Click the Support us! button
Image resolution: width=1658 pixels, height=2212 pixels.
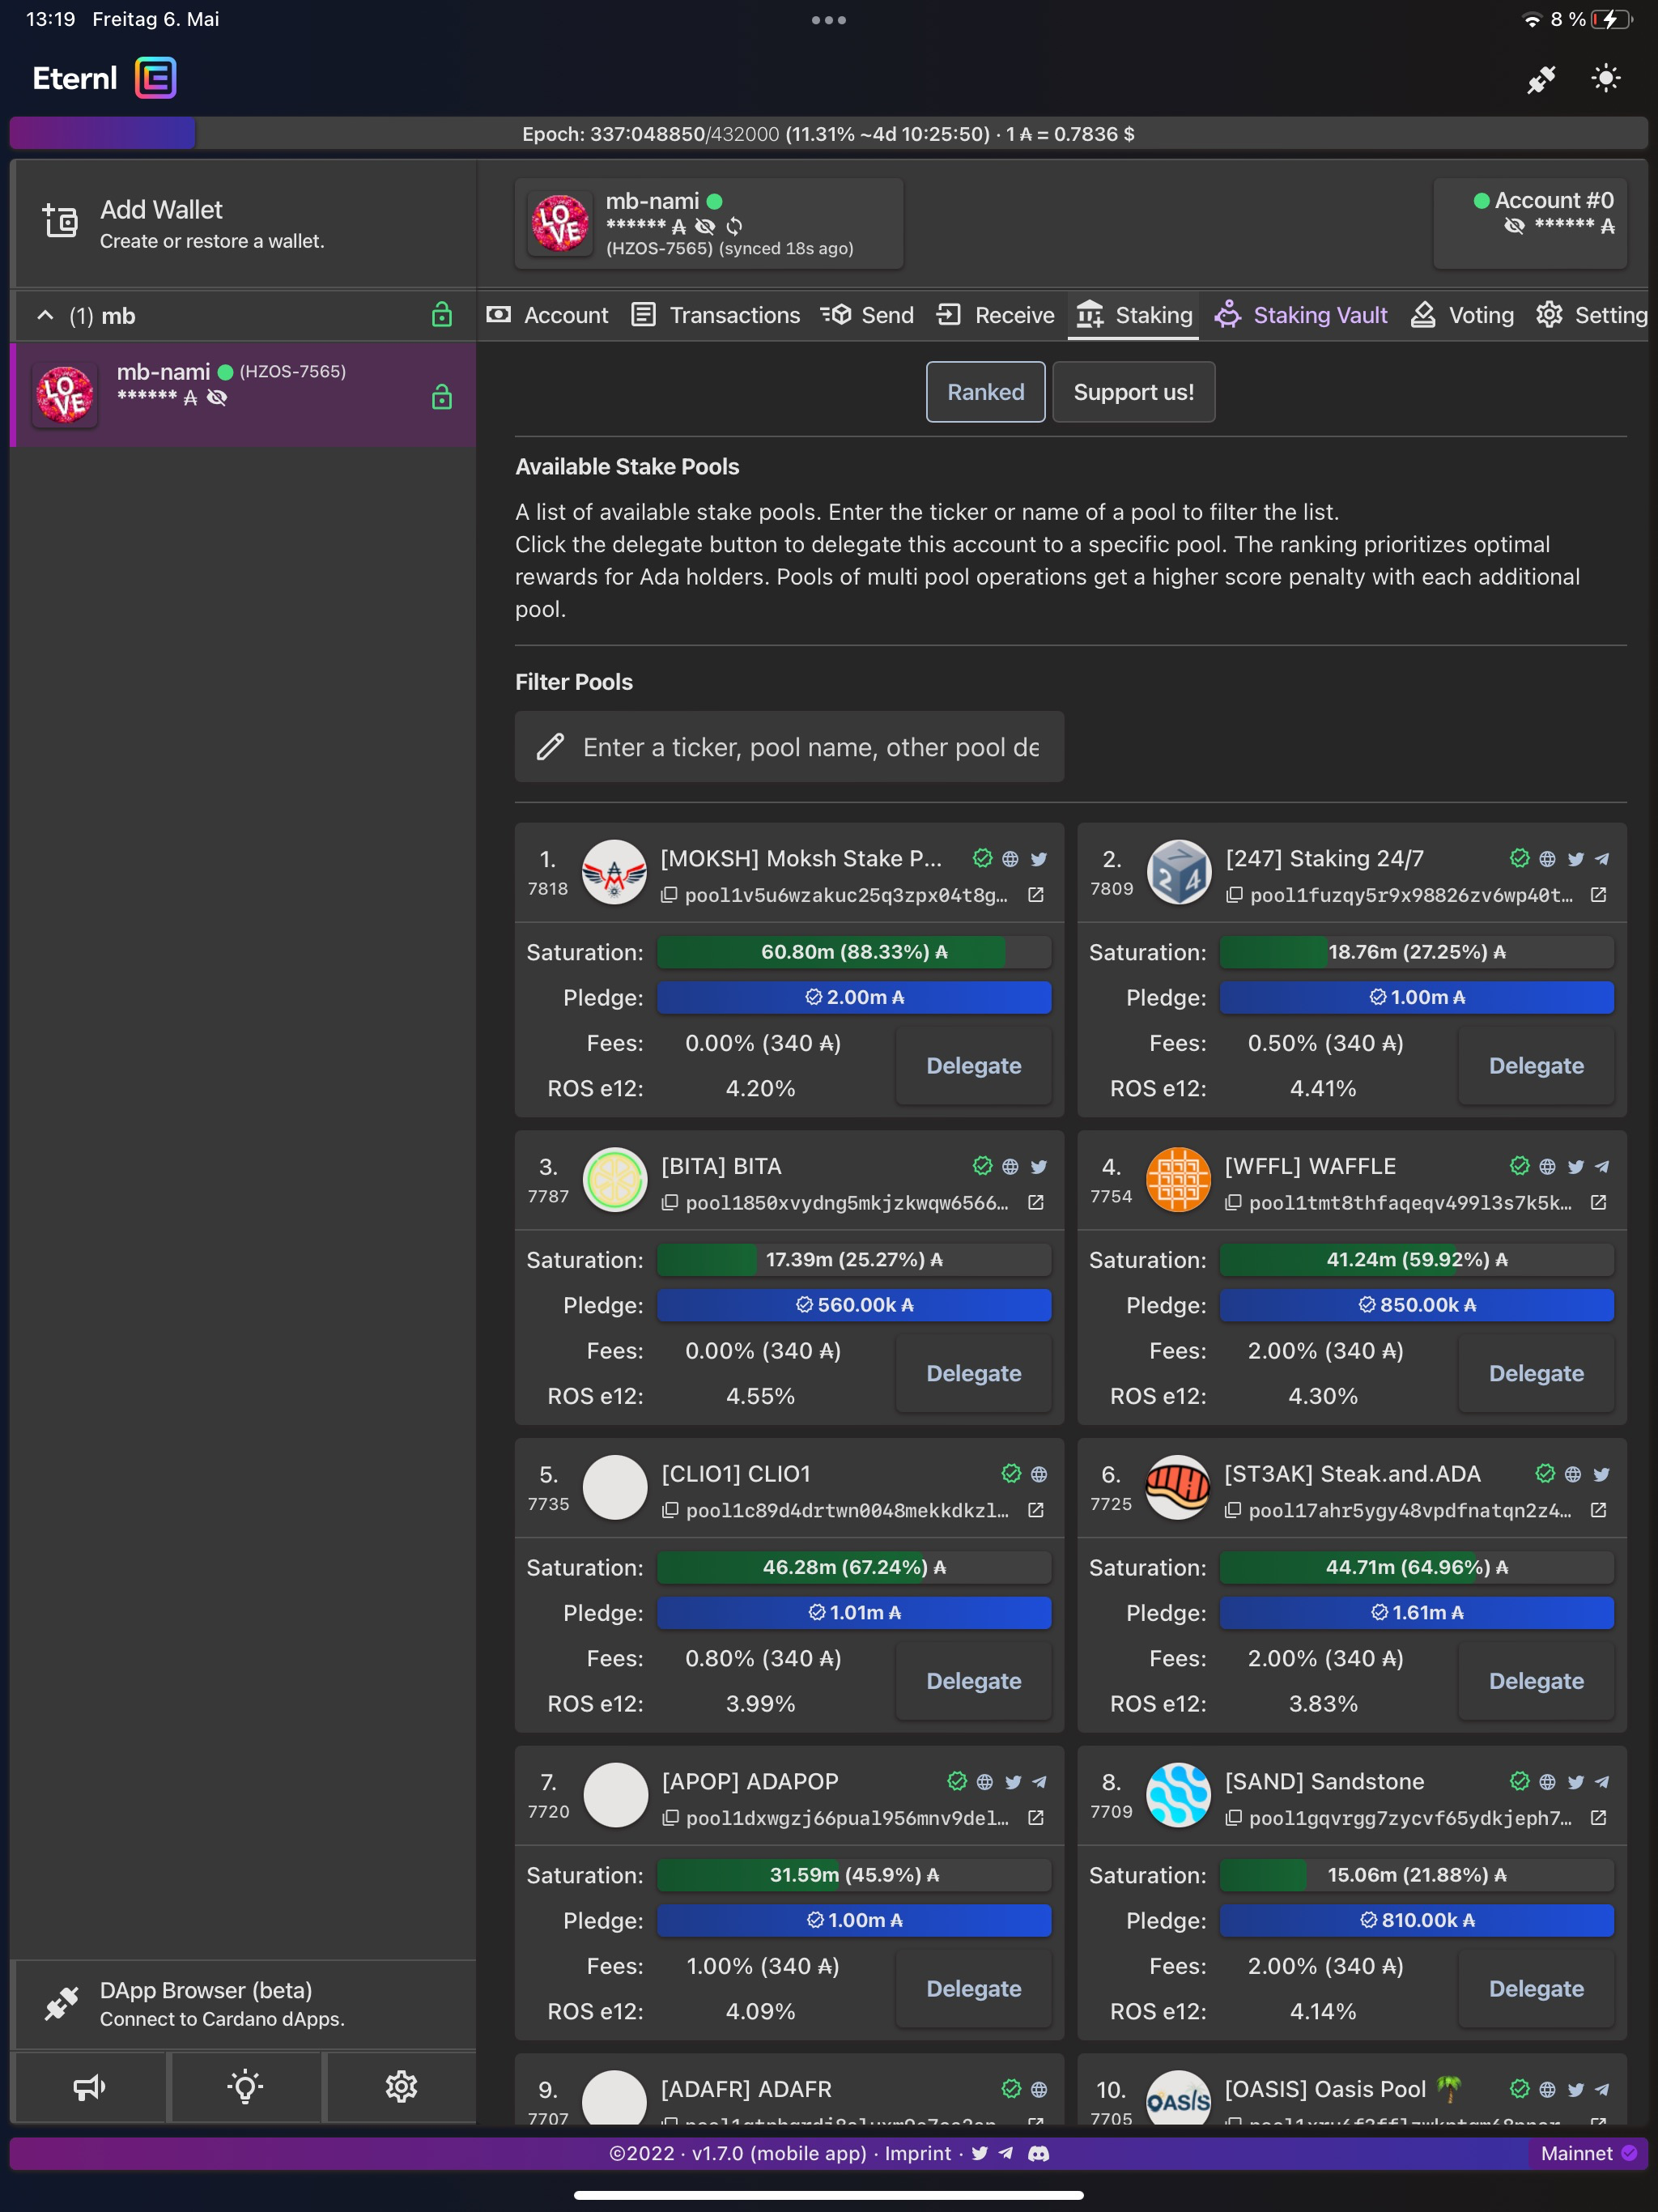[x=1134, y=392]
